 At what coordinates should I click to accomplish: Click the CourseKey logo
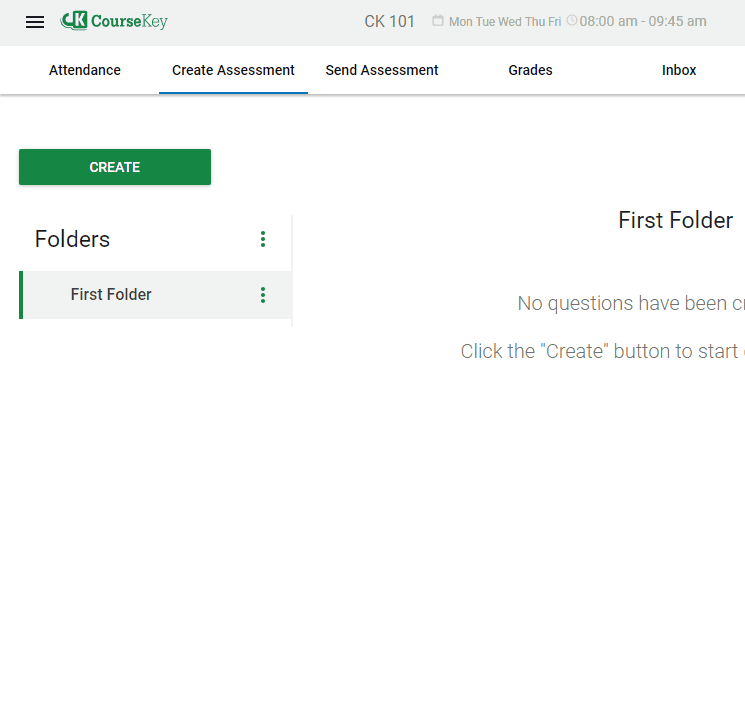point(114,21)
